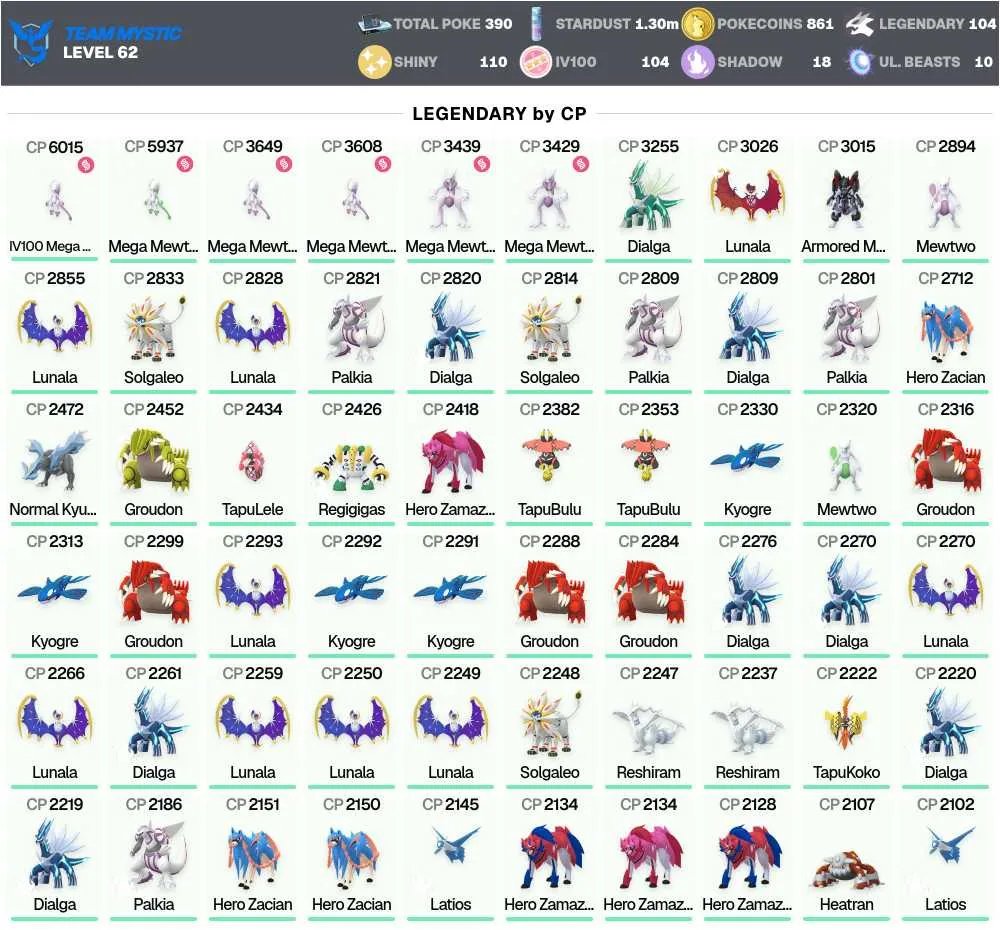
Task: Select the TapuKoko sprite
Action: click(x=846, y=723)
